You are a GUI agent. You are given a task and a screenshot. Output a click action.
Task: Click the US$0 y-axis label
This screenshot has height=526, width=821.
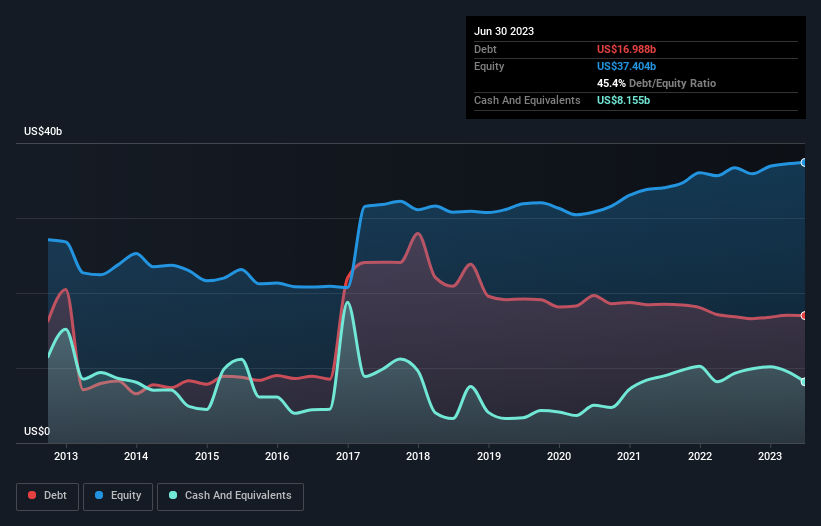tap(38, 432)
